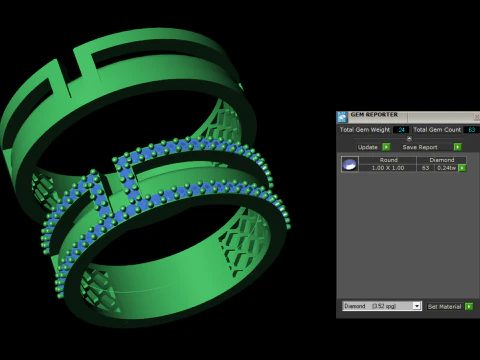Click the Update button label
This screenshot has height=360, width=480.
pos(368,147)
